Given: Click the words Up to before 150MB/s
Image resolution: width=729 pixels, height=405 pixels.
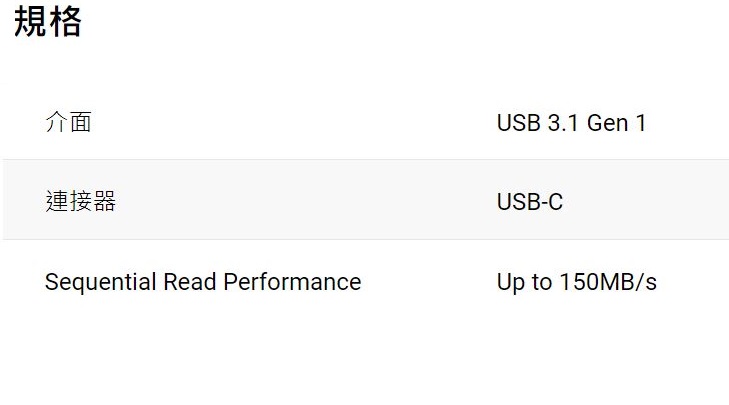Looking at the screenshot, I should coord(524,282).
